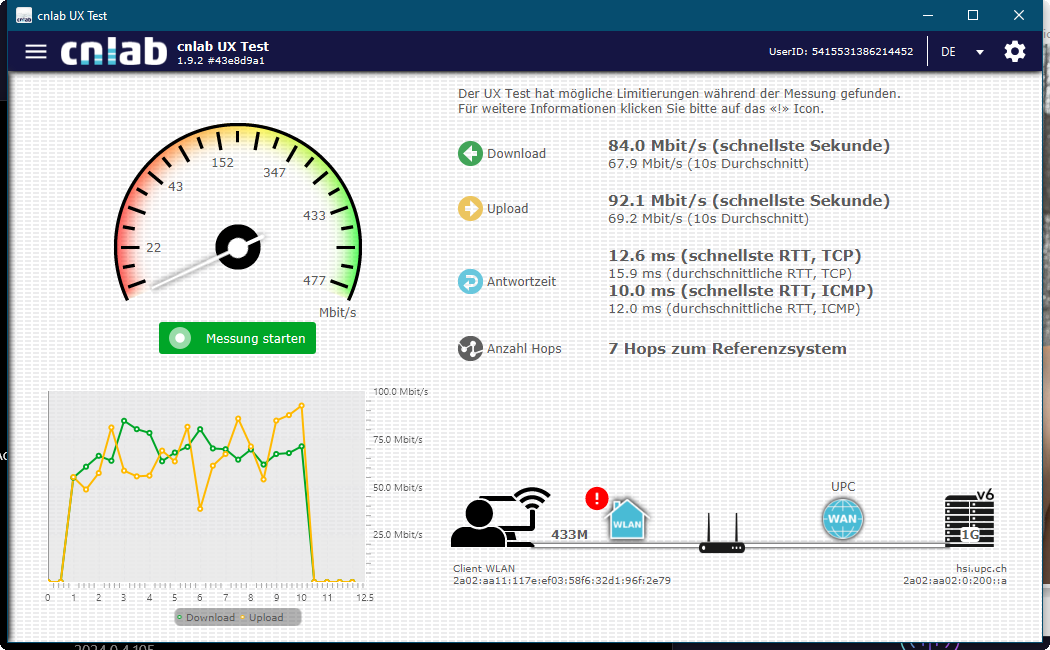Maximize the cnlab UX Test window
1050x650 pixels.
[973, 15]
